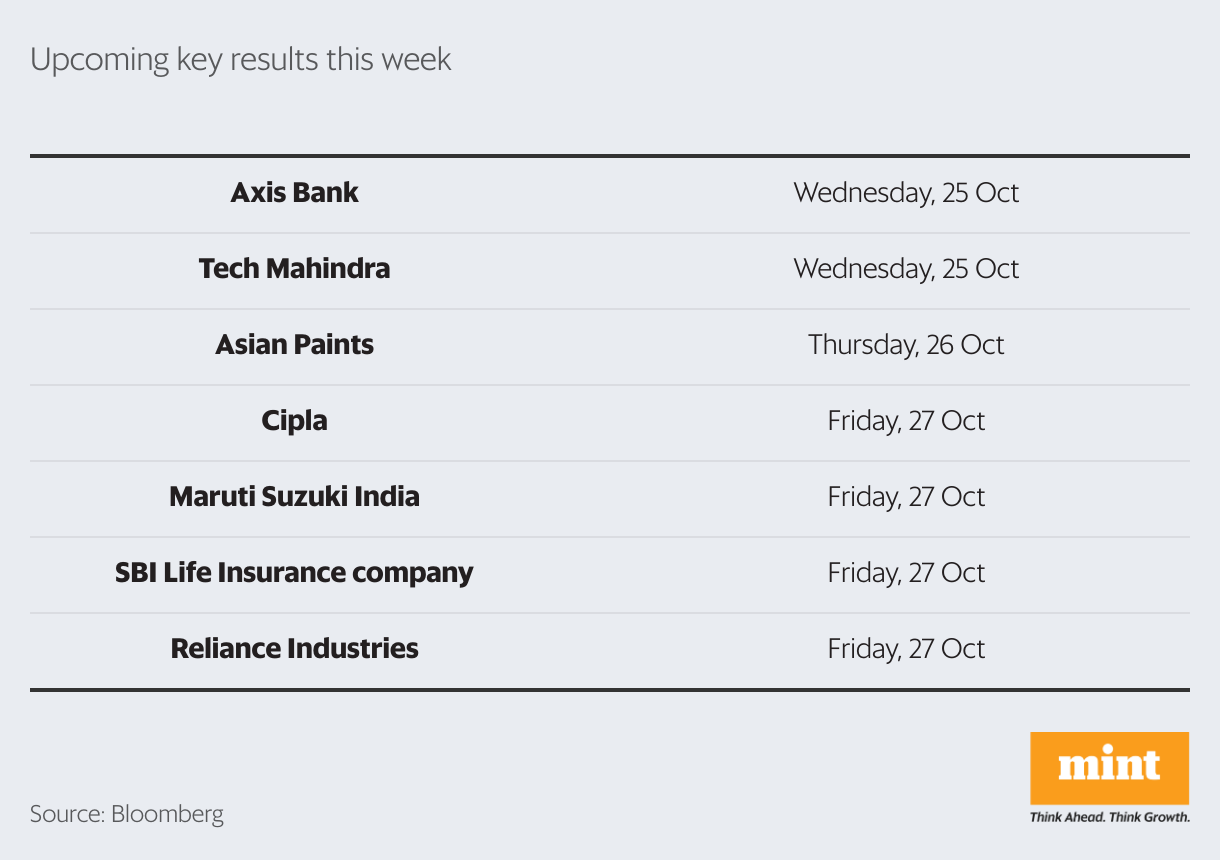The width and height of the screenshot is (1220, 860).
Task: Click the 'Source: Bloomberg' credit text
Action: pos(127,813)
